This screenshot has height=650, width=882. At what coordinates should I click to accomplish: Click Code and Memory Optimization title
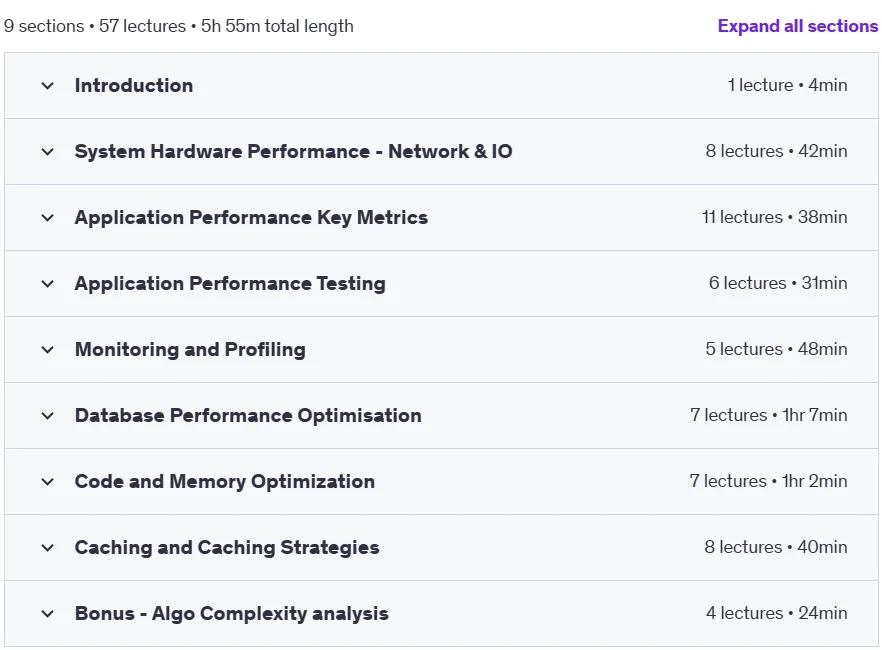coord(224,481)
